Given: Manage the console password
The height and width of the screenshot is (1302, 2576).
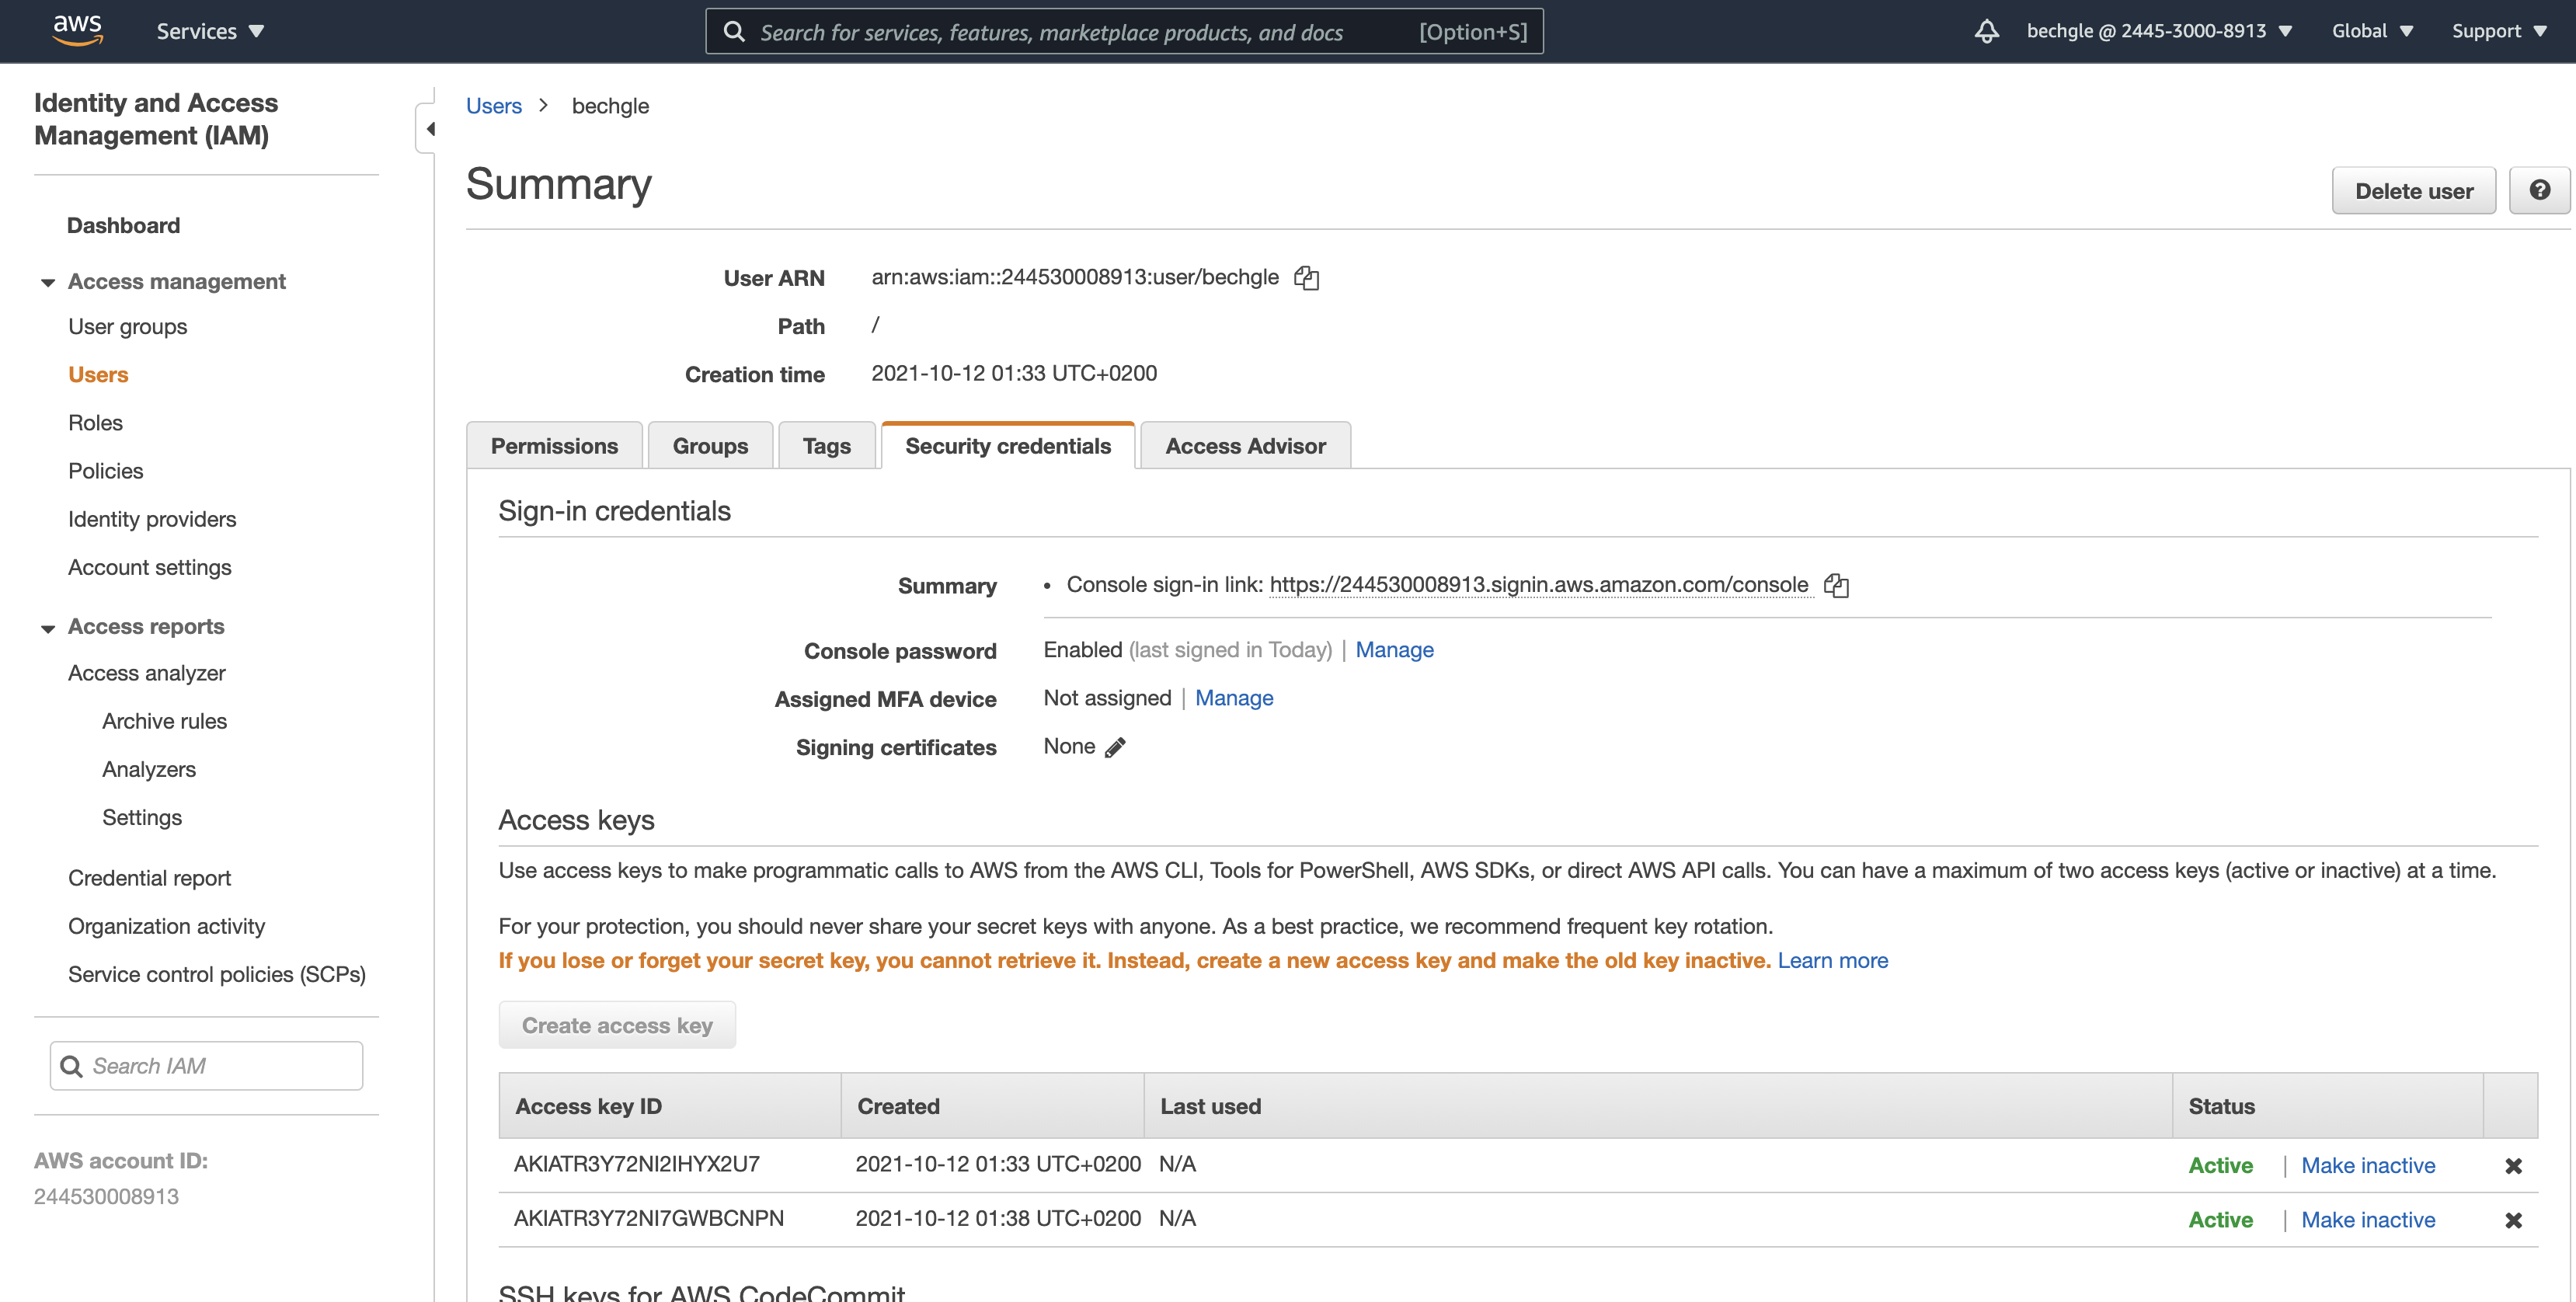Looking at the screenshot, I should tap(1394, 650).
